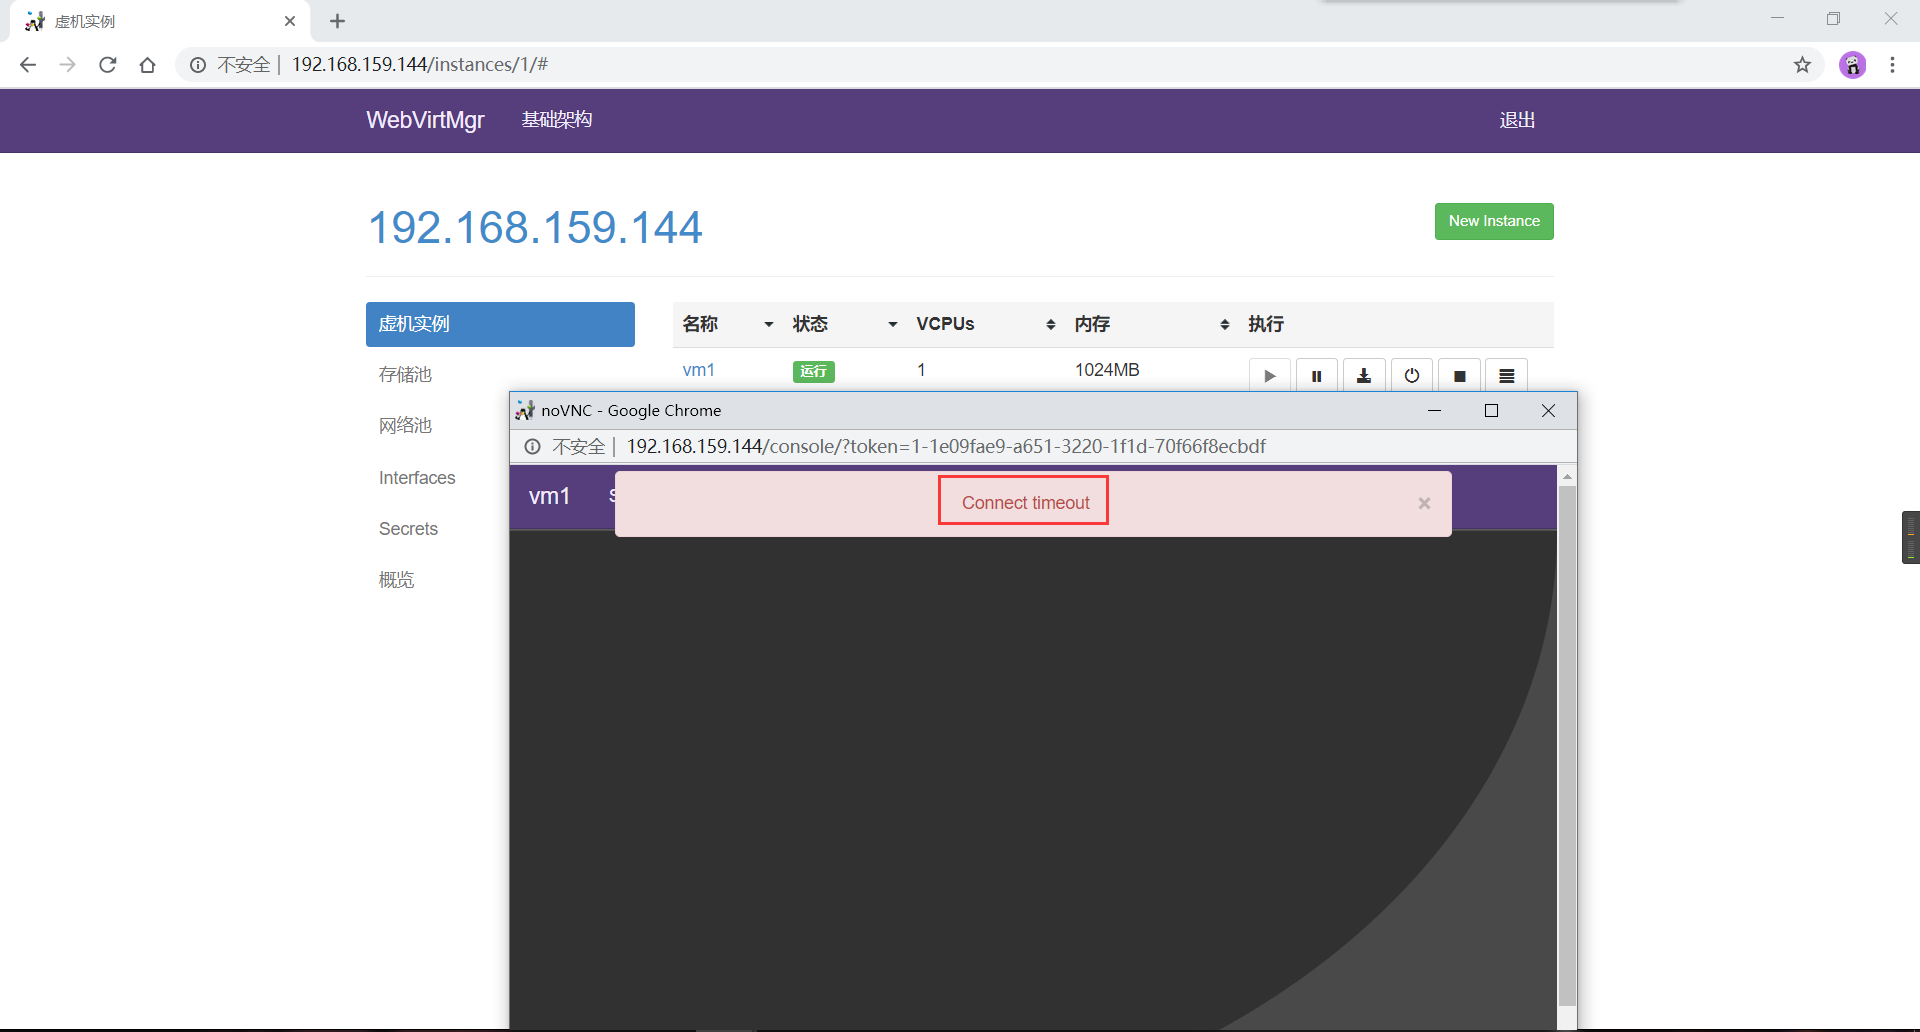The width and height of the screenshot is (1920, 1032).
Task: Bookmark this page with the star icon
Action: click(x=1802, y=65)
